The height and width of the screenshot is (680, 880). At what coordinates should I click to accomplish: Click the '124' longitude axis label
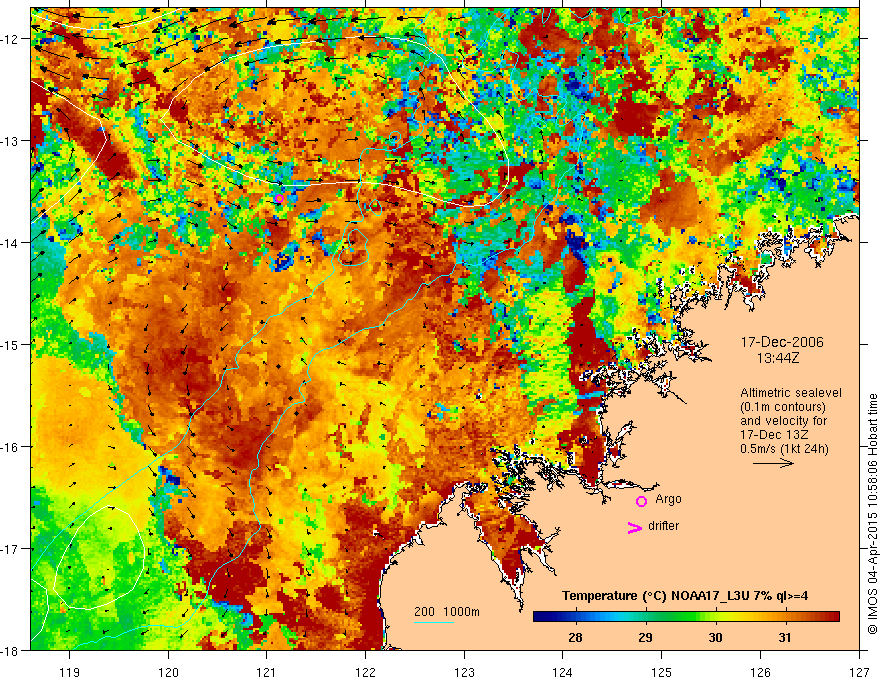click(563, 672)
